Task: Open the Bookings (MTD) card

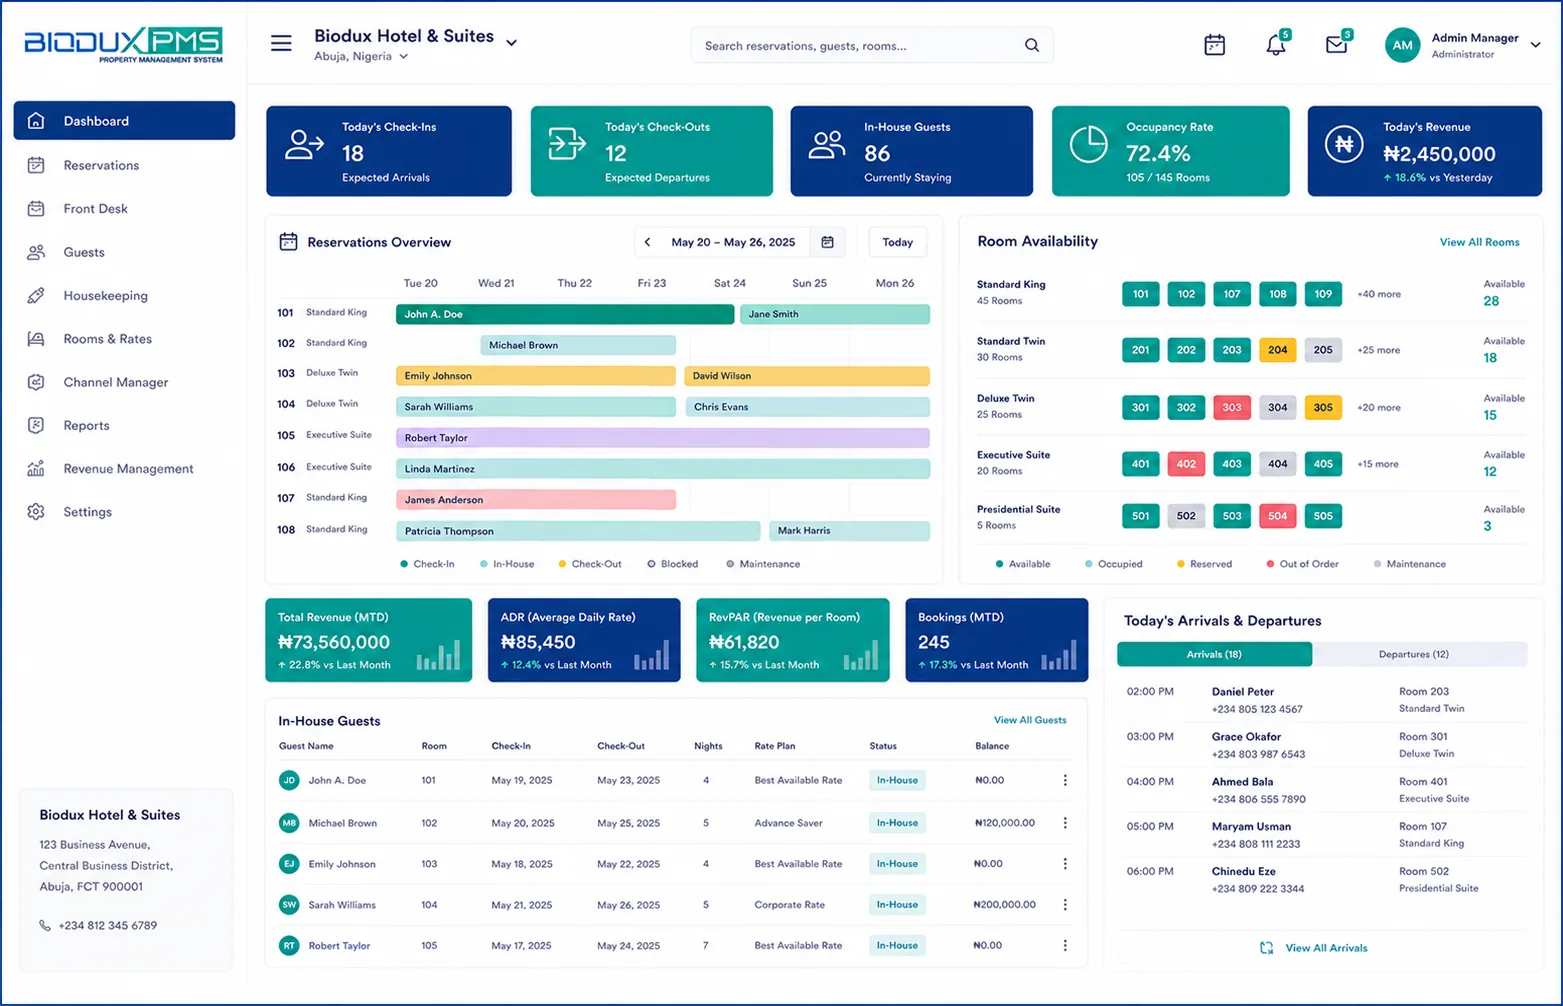Action: (x=996, y=640)
